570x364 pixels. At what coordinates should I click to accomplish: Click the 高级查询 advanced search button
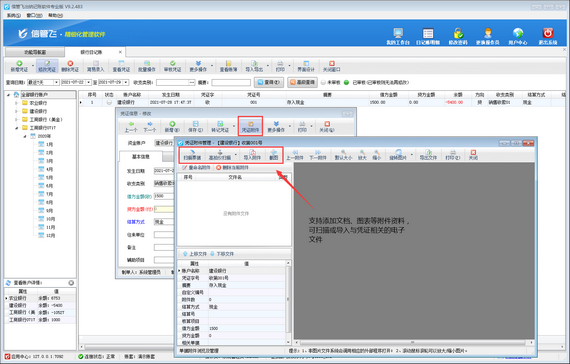pyautogui.click(x=302, y=83)
